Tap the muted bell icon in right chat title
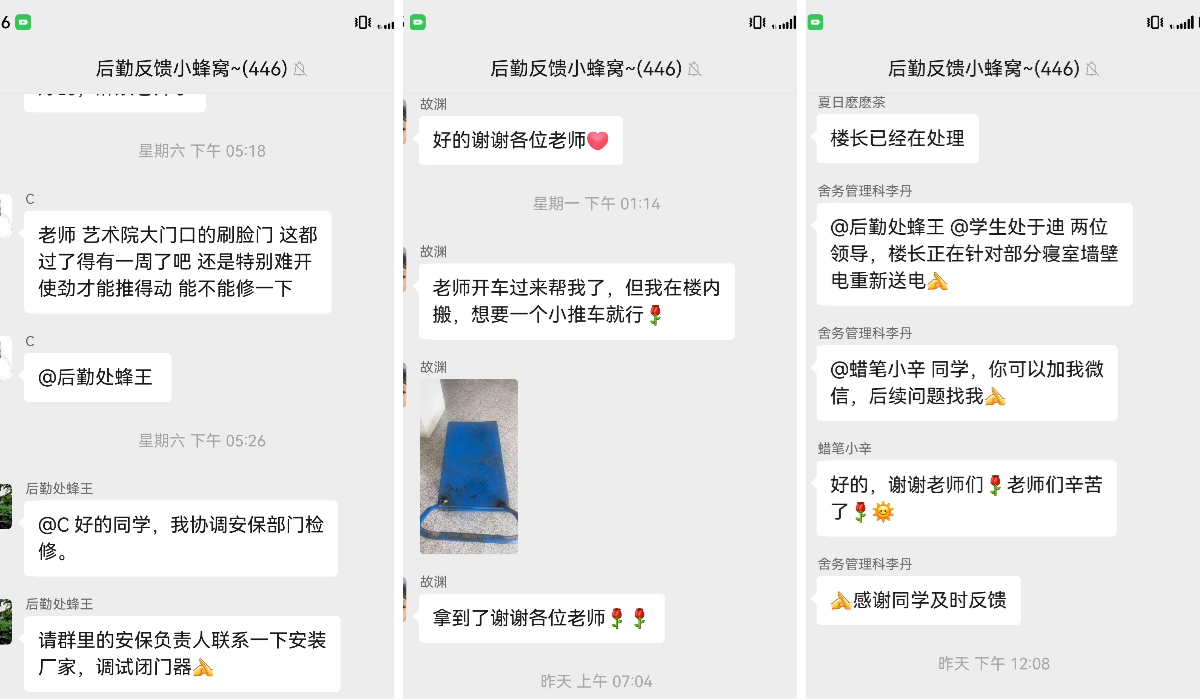Viewport: 1201px width, 700px height. click(1093, 69)
